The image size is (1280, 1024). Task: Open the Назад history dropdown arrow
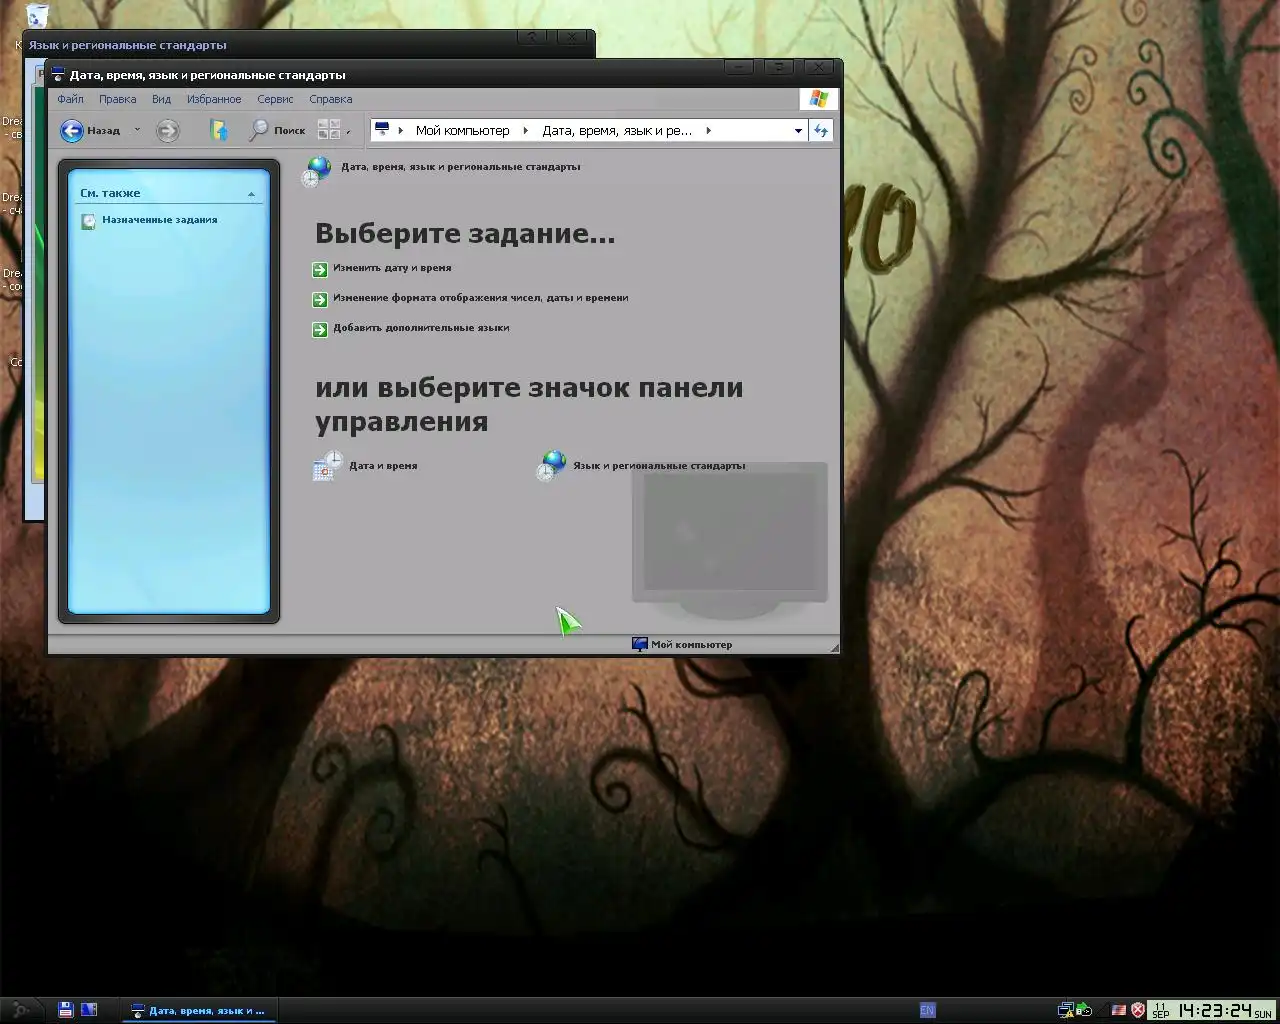138,130
